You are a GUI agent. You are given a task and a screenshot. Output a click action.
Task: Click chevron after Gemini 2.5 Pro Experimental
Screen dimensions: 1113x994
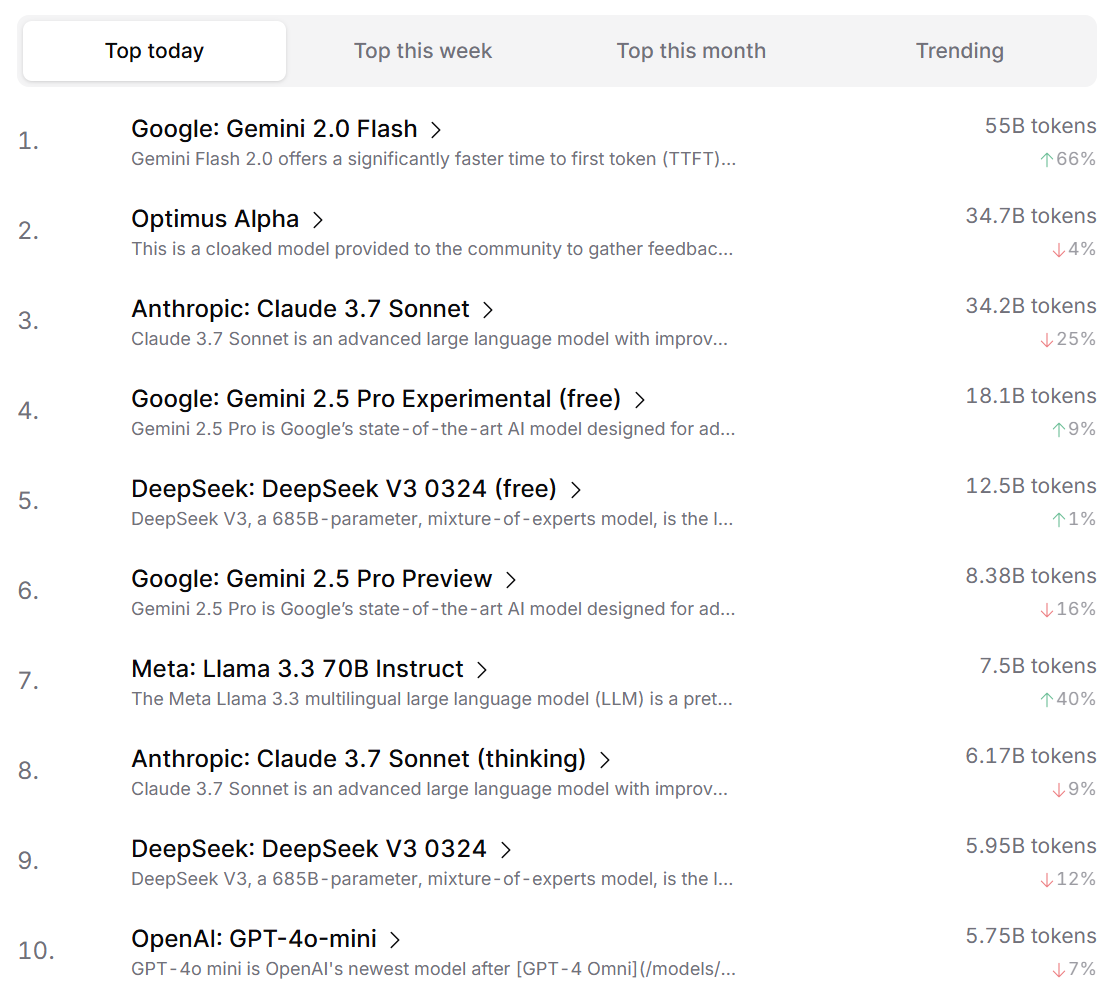640,400
